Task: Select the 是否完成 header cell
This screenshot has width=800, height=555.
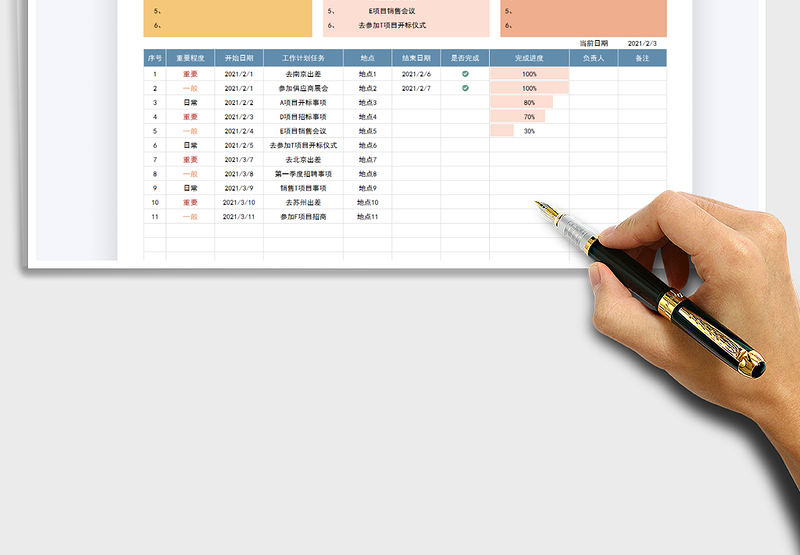Action: 465,58
